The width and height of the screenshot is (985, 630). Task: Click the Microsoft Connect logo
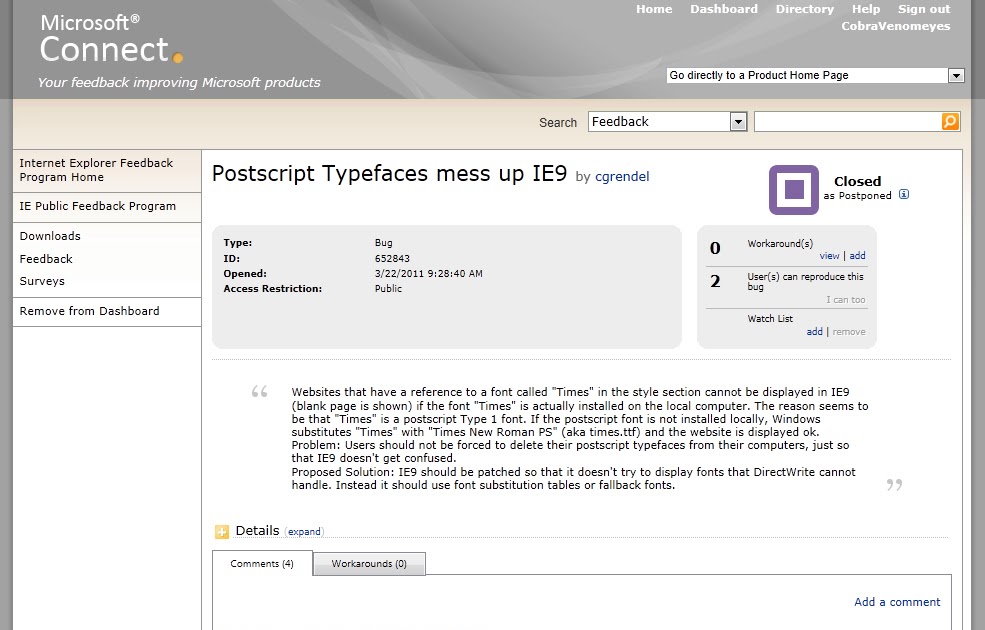(x=111, y=40)
